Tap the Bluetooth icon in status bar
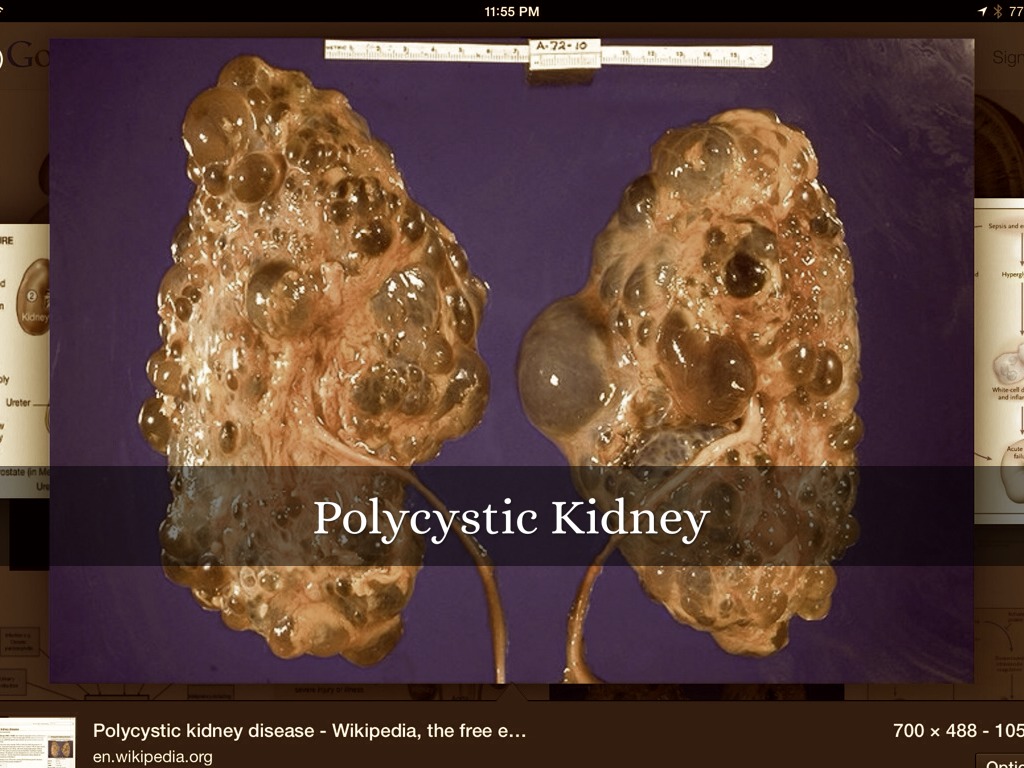 click(x=997, y=11)
